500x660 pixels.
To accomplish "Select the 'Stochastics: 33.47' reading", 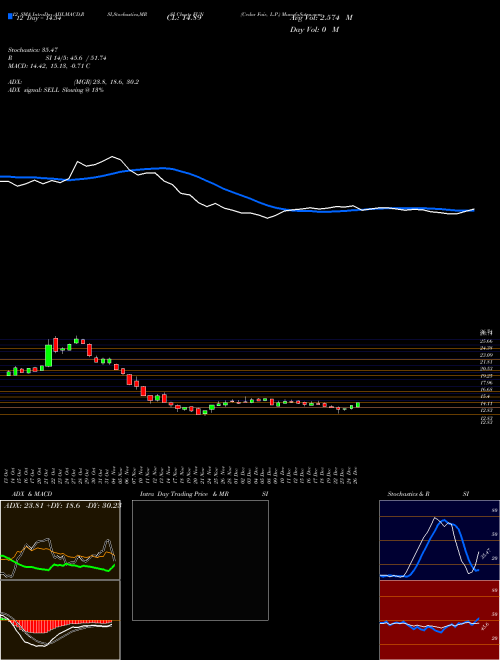I will click(31, 50).
